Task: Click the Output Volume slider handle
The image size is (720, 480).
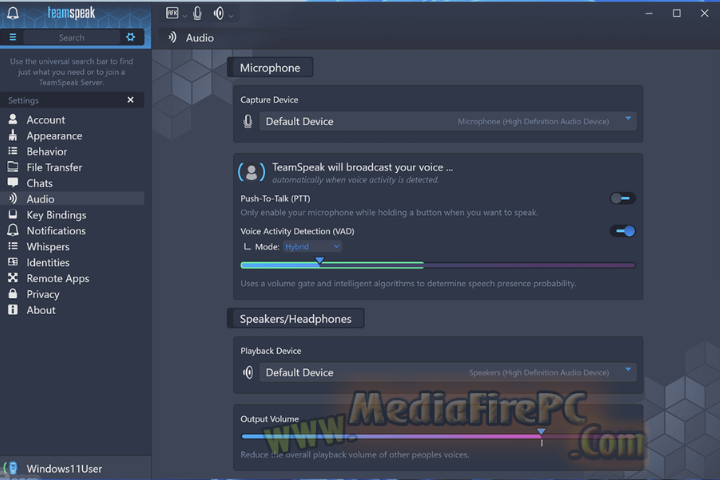Action: pos(541,432)
